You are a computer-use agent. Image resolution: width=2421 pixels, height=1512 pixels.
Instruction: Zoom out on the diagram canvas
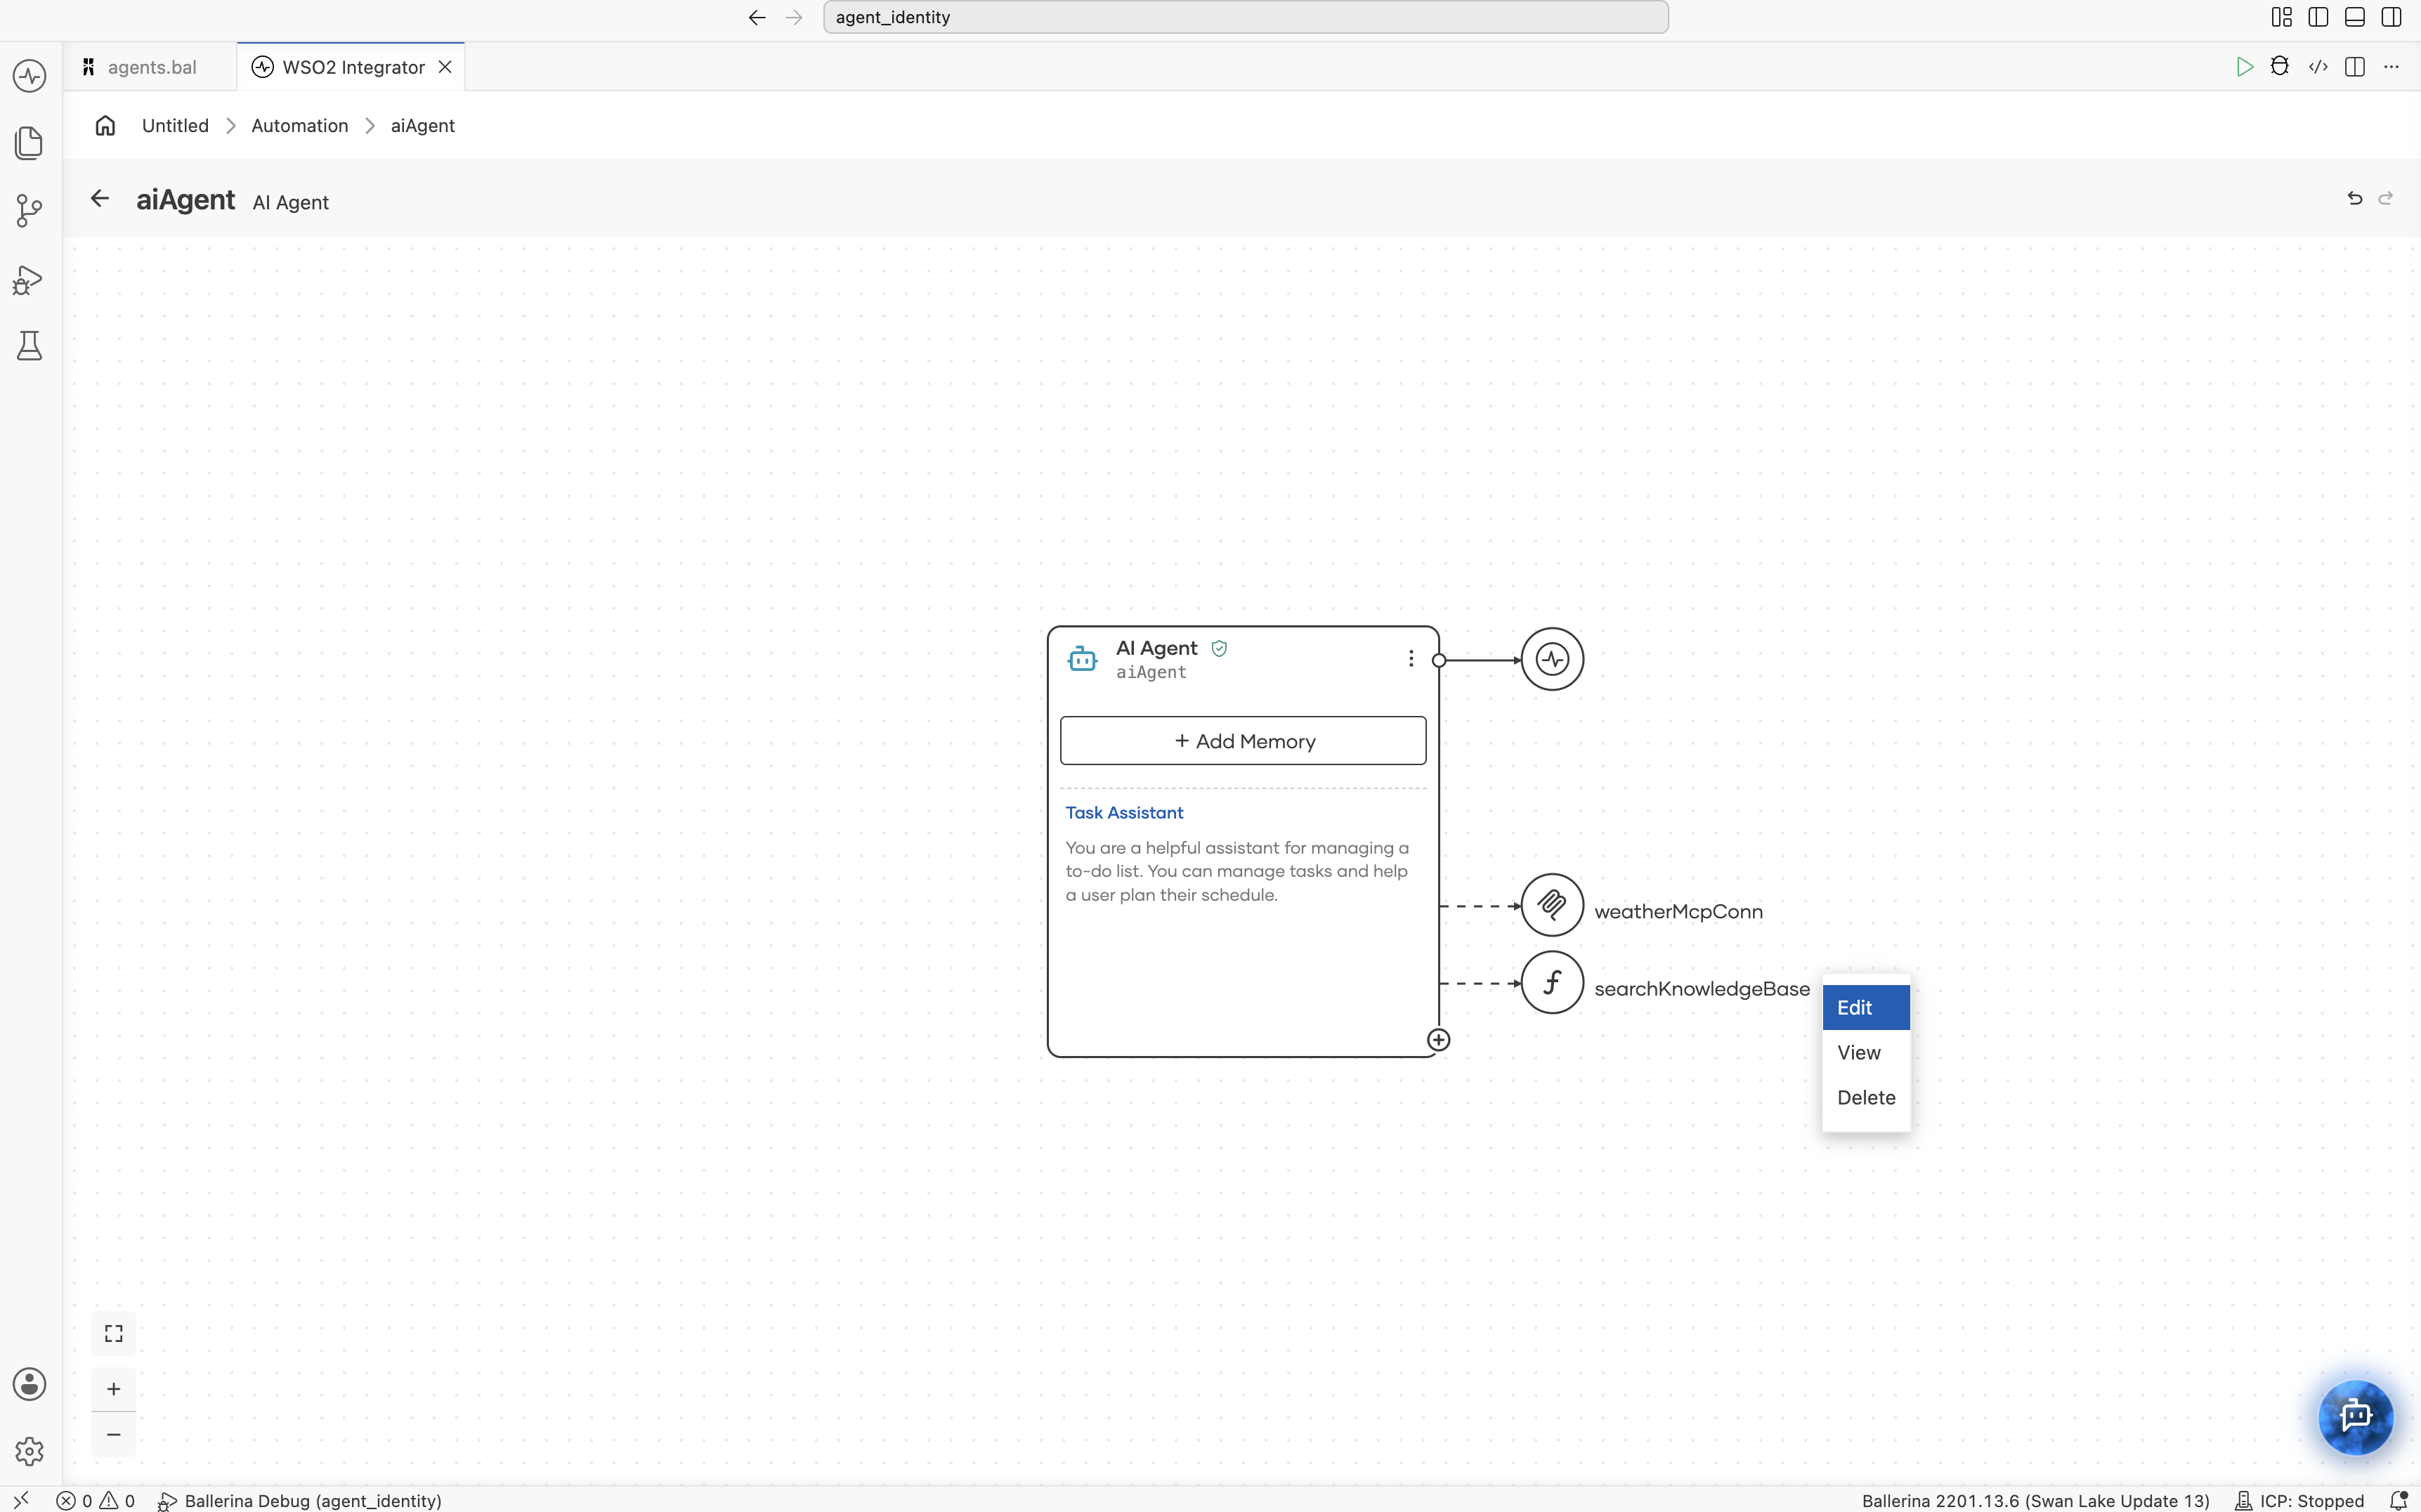pos(114,1434)
